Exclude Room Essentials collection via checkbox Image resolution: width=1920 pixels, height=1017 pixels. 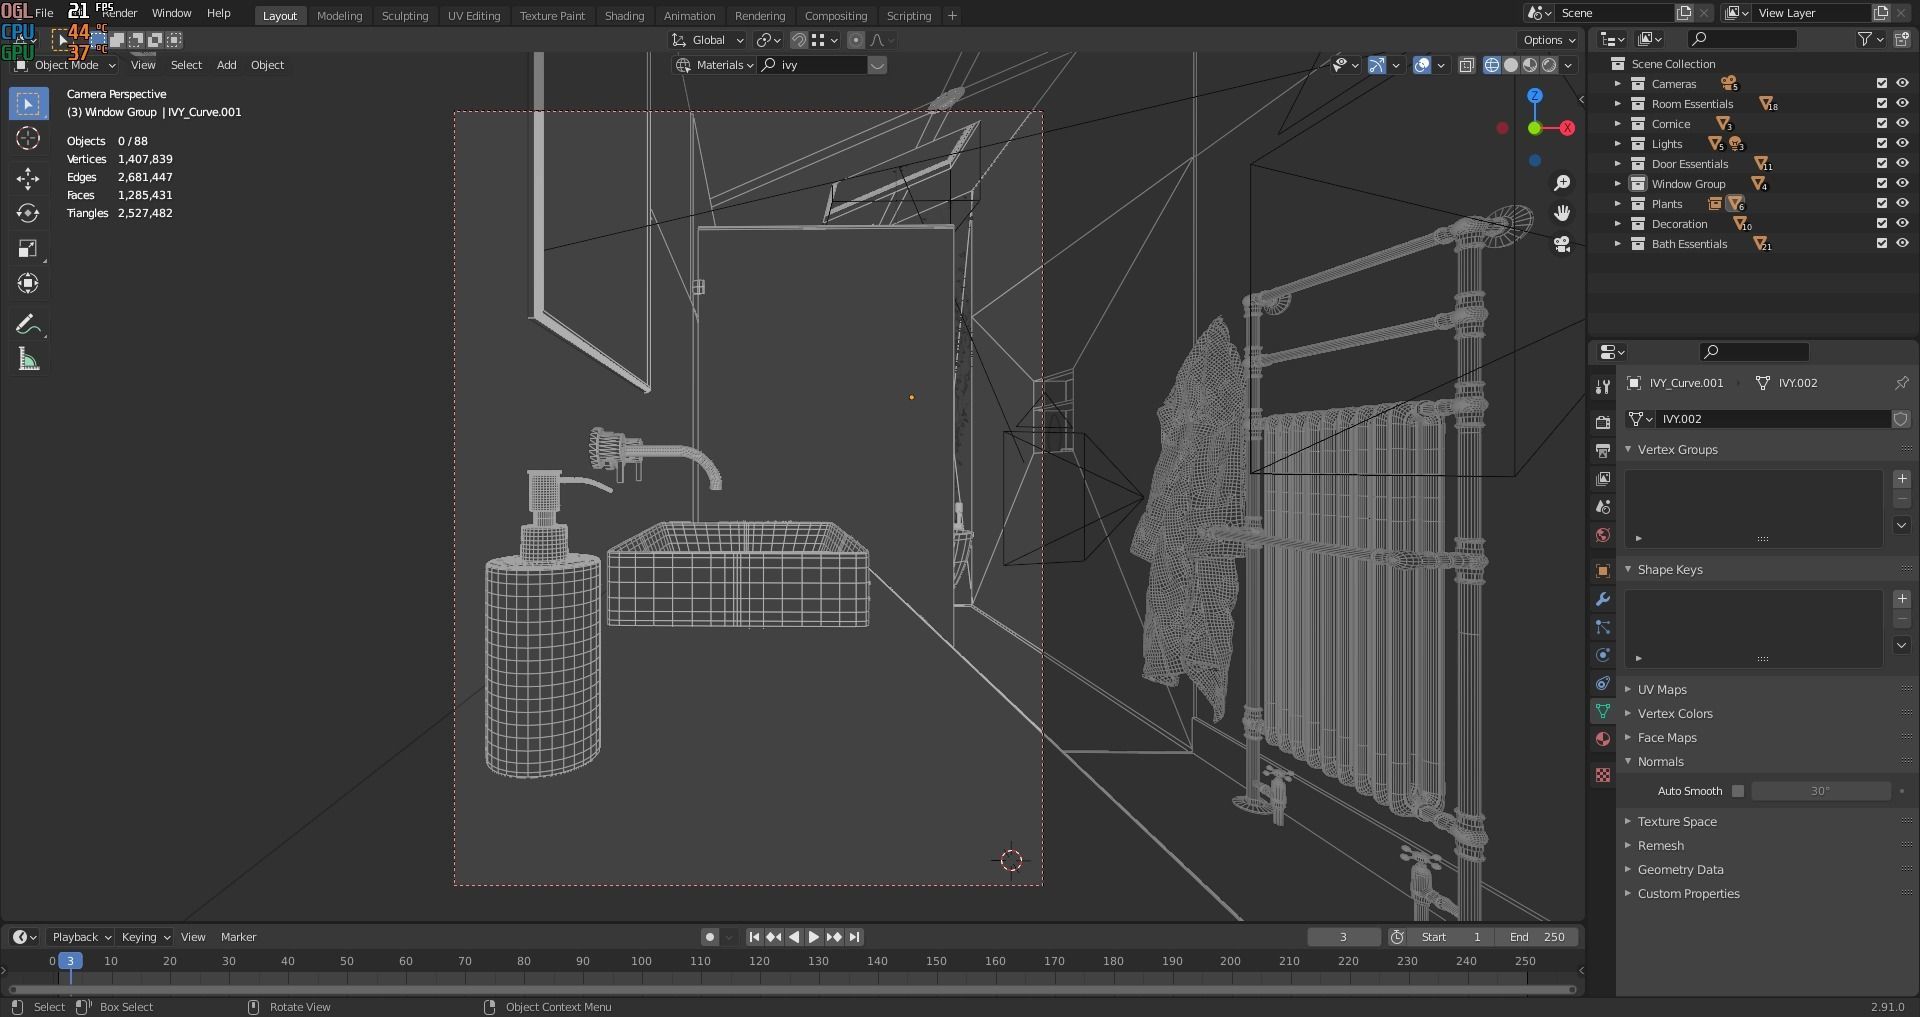coord(1881,104)
